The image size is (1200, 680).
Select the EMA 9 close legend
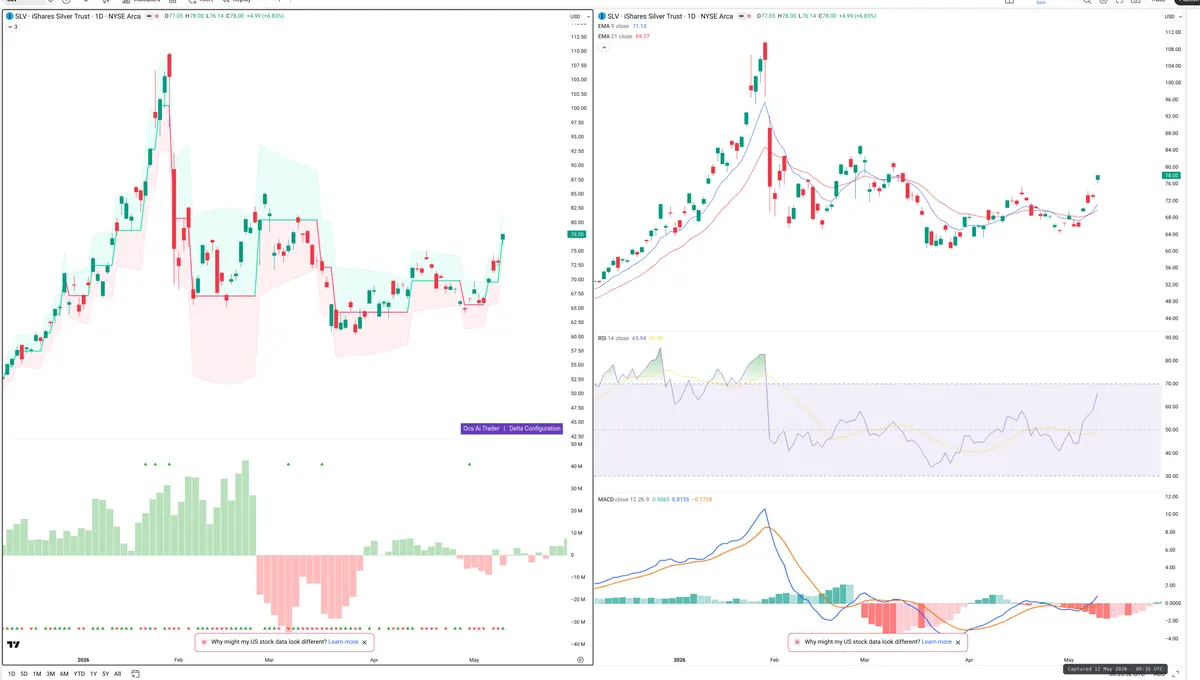click(616, 27)
